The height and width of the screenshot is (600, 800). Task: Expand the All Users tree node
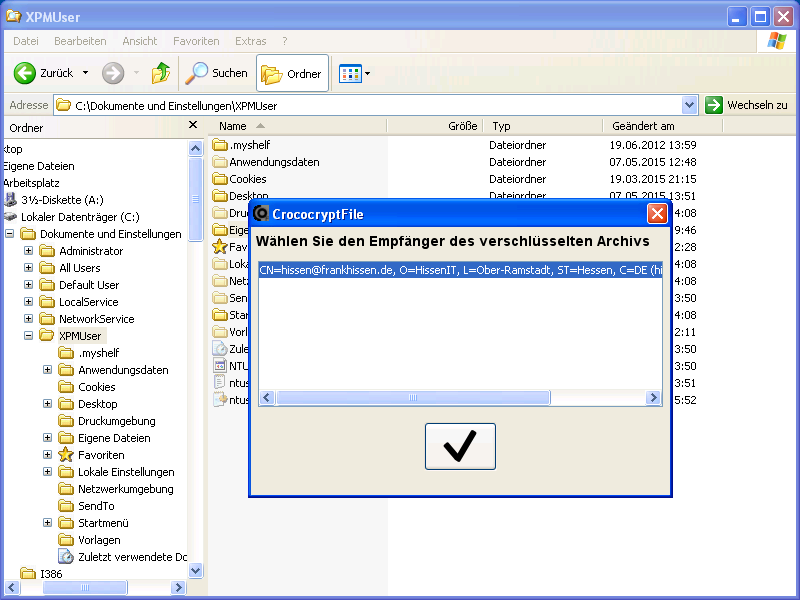click(x=29, y=268)
